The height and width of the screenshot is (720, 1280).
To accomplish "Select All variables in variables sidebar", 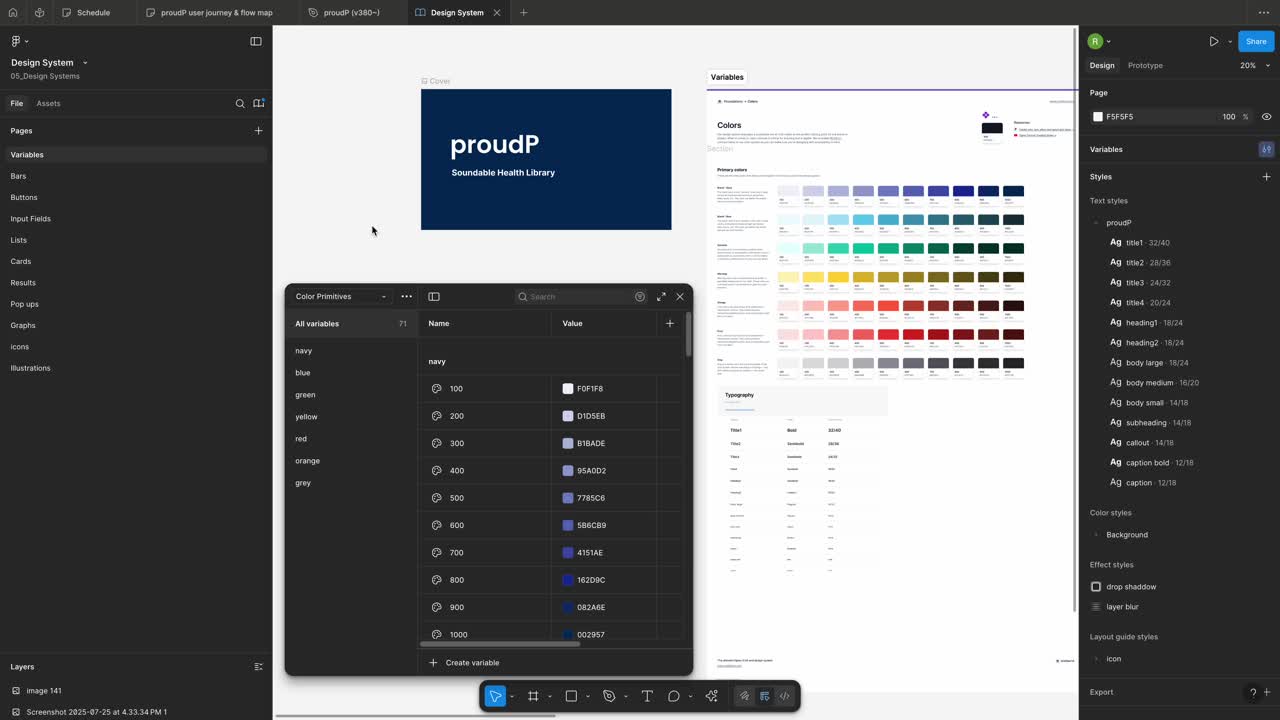I will coord(351,324).
